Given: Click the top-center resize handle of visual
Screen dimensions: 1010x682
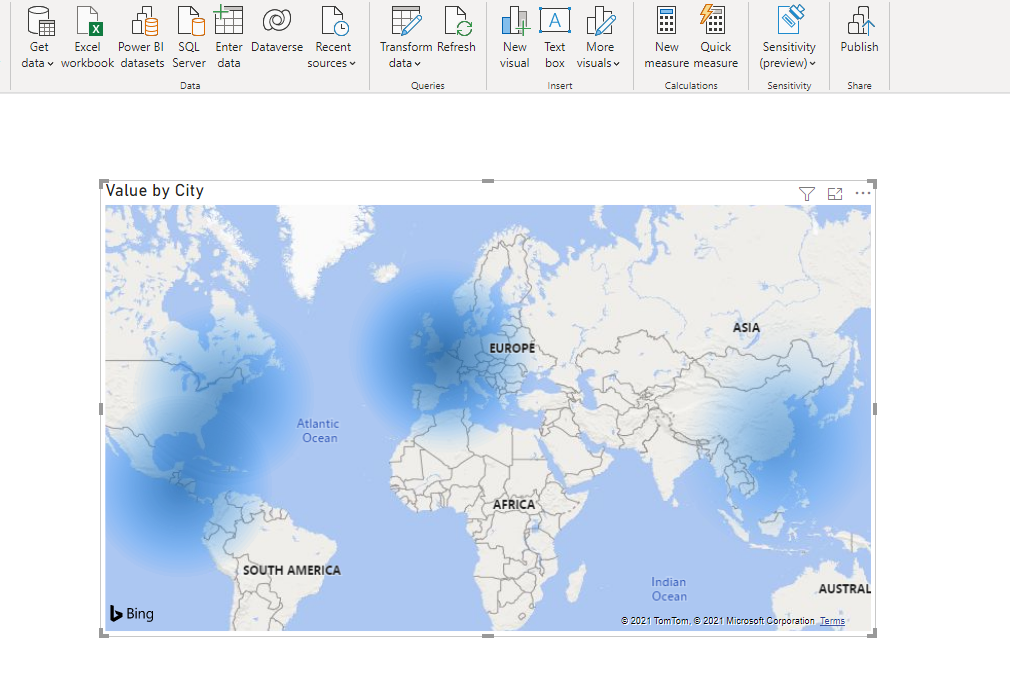Looking at the screenshot, I should pyautogui.click(x=488, y=181).
